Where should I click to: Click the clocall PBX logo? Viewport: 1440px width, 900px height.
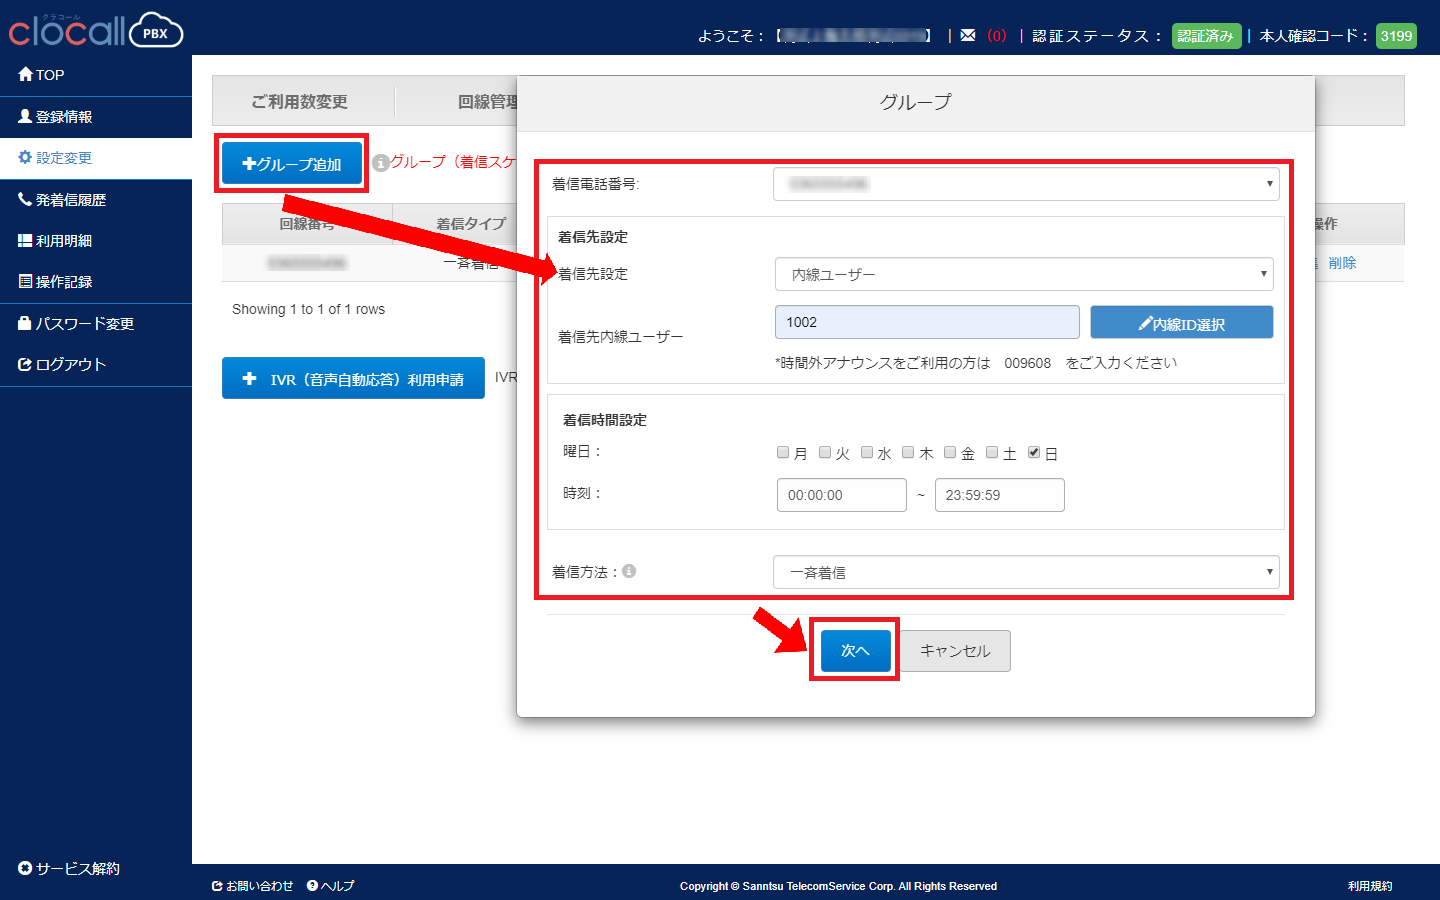96,30
